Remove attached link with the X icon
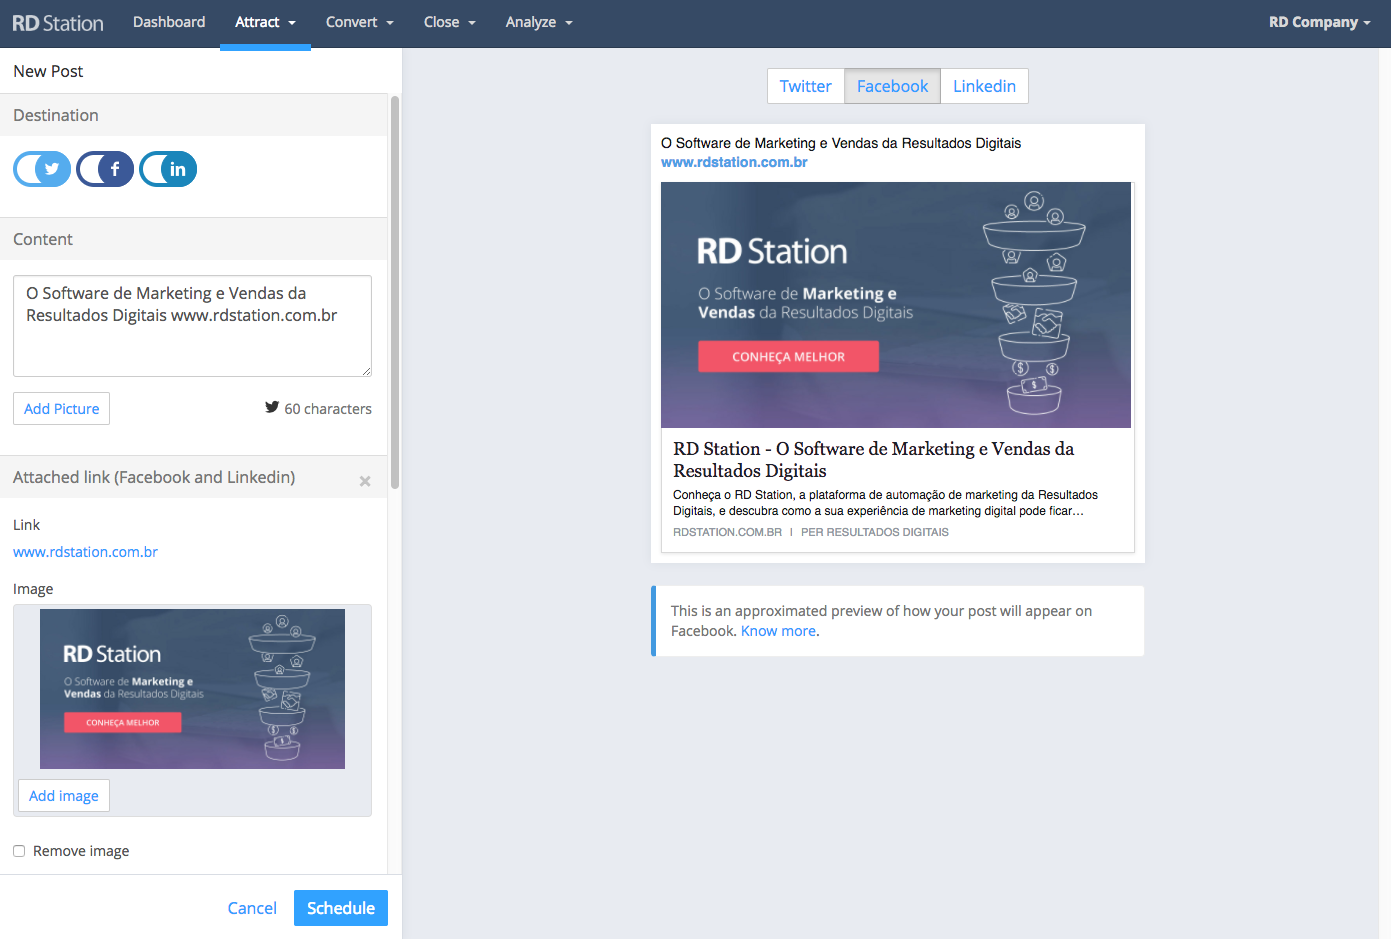 (365, 481)
